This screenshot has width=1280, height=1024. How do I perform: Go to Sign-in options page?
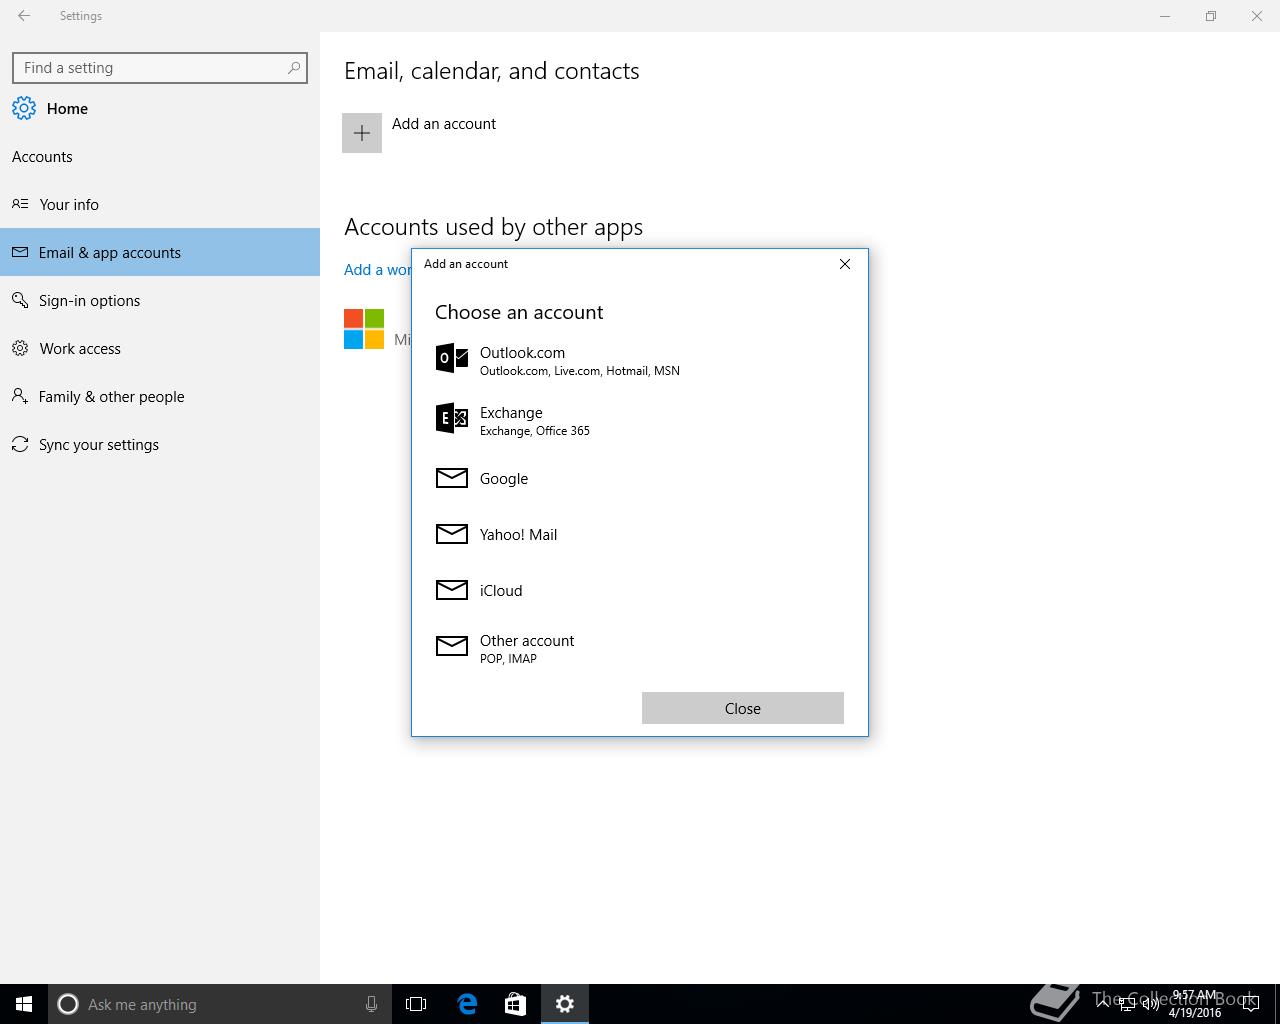point(160,300)
